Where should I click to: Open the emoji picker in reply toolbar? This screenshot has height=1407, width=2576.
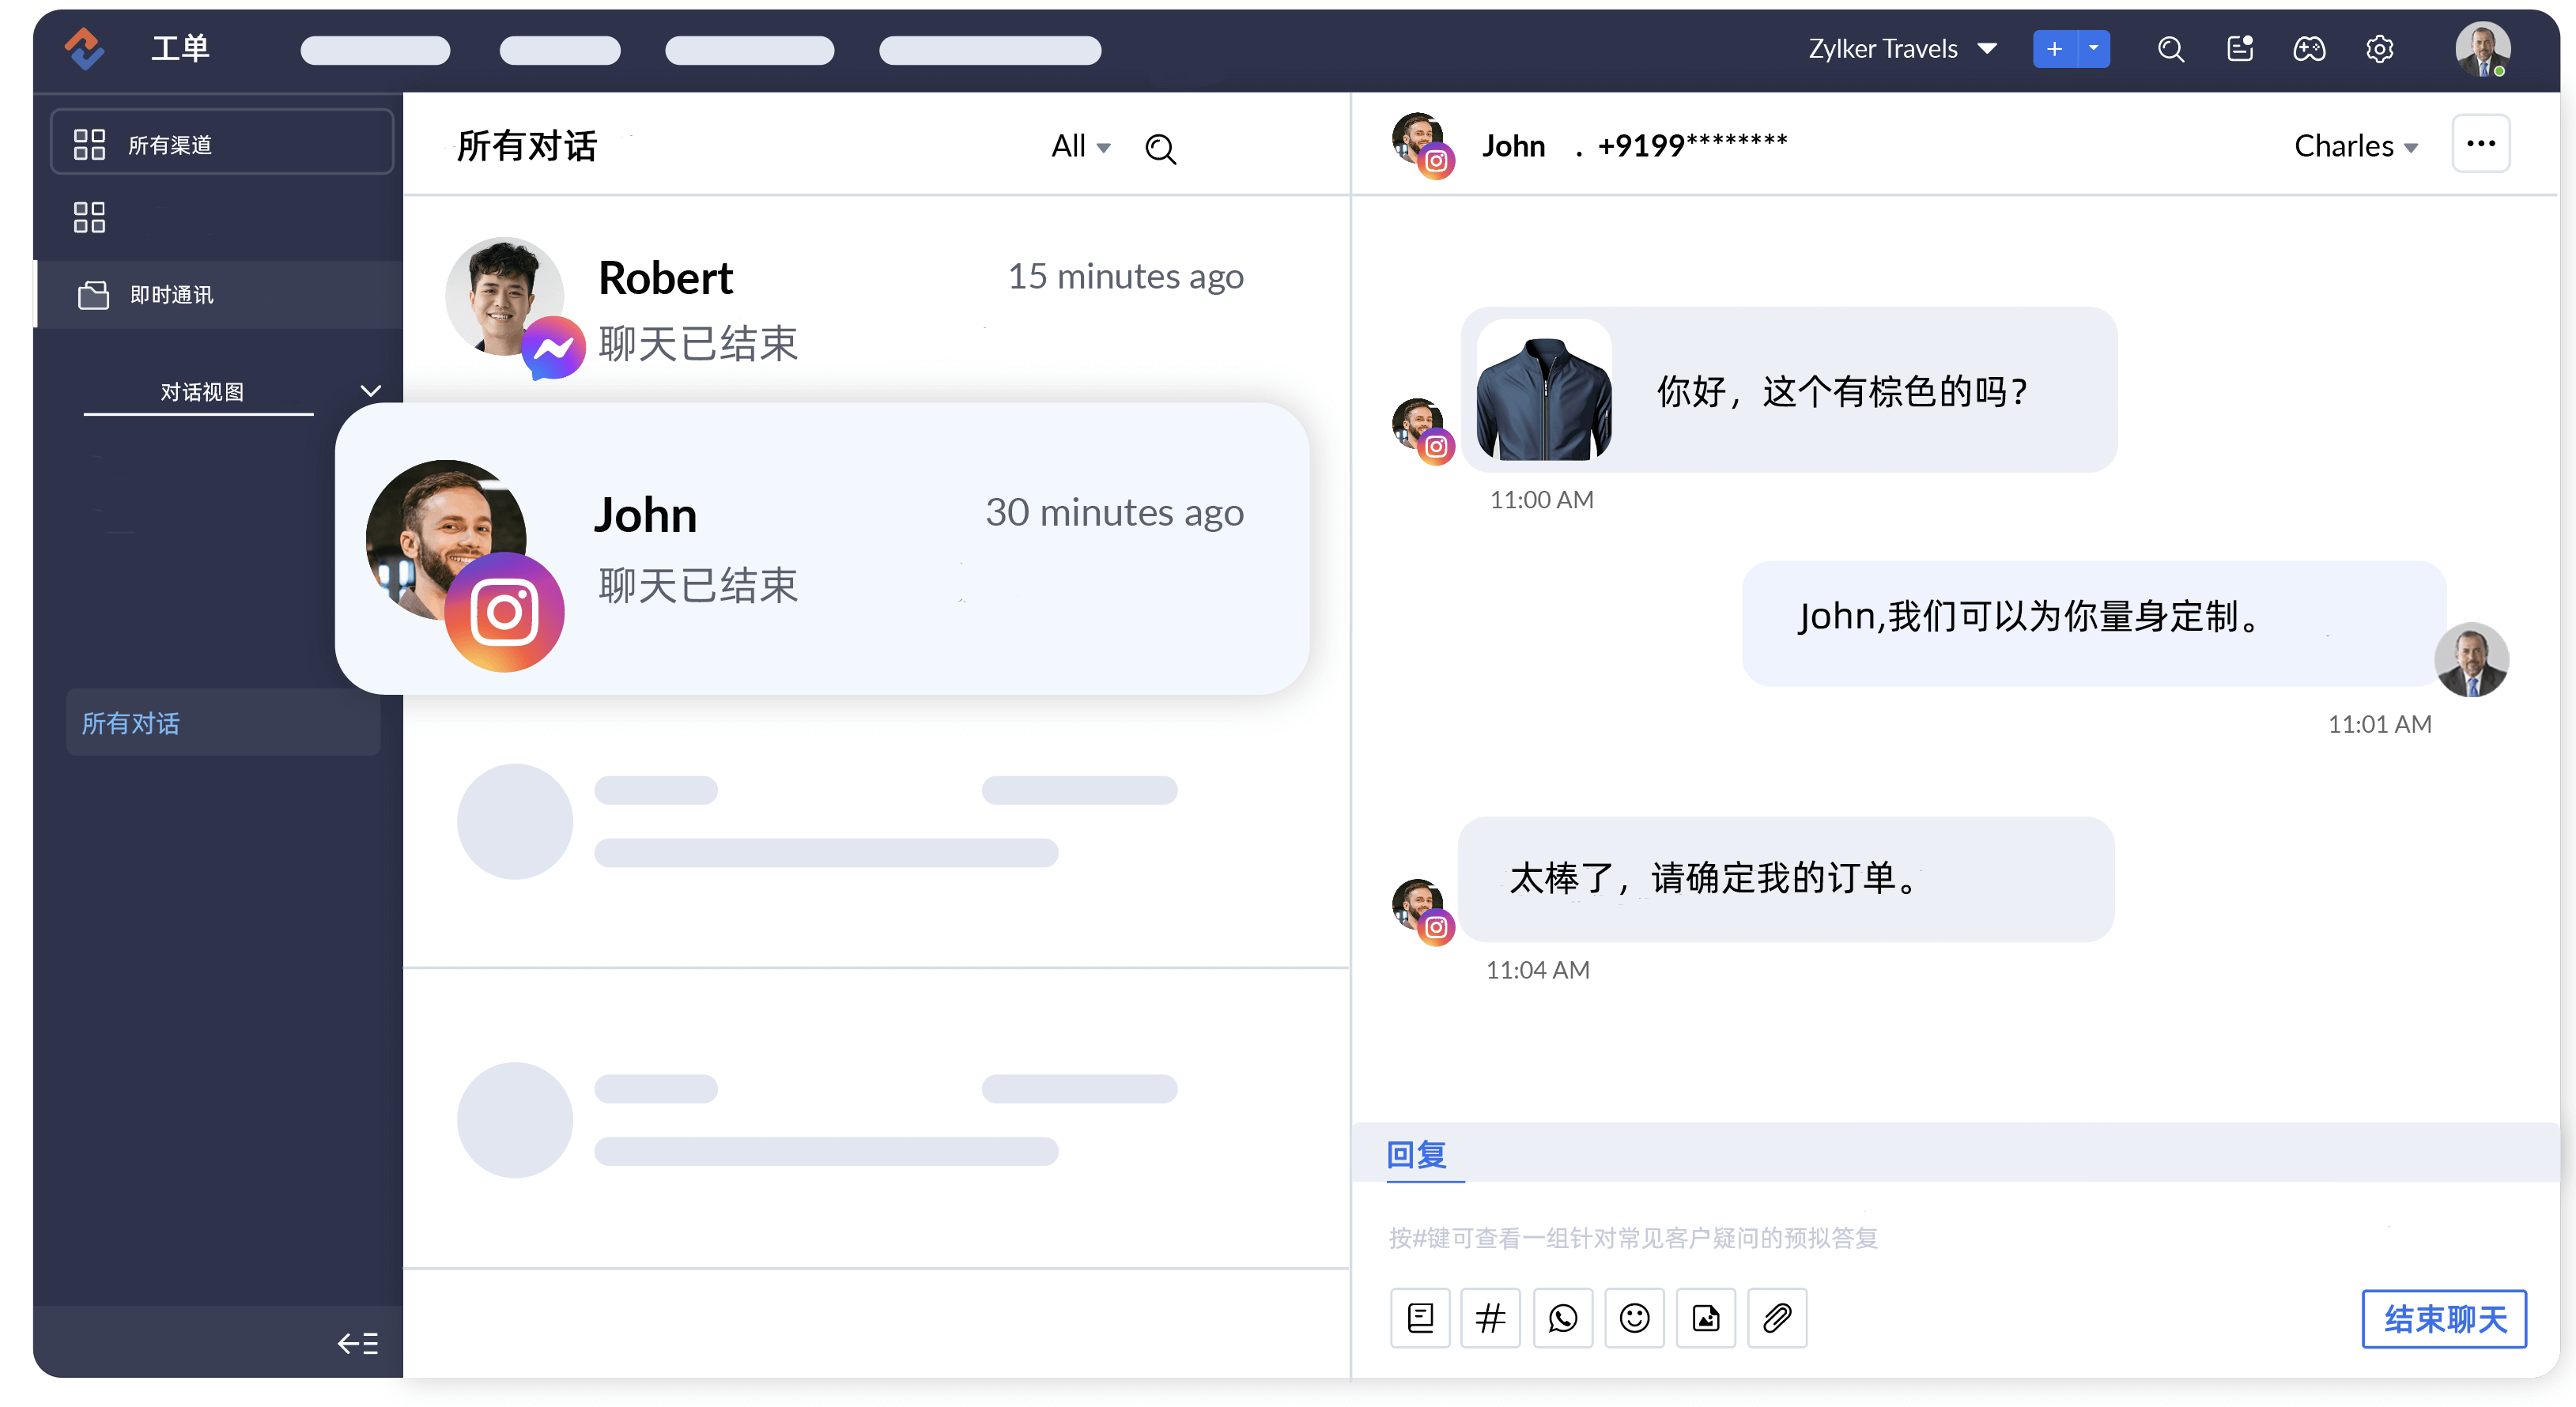point(1634,1317)
